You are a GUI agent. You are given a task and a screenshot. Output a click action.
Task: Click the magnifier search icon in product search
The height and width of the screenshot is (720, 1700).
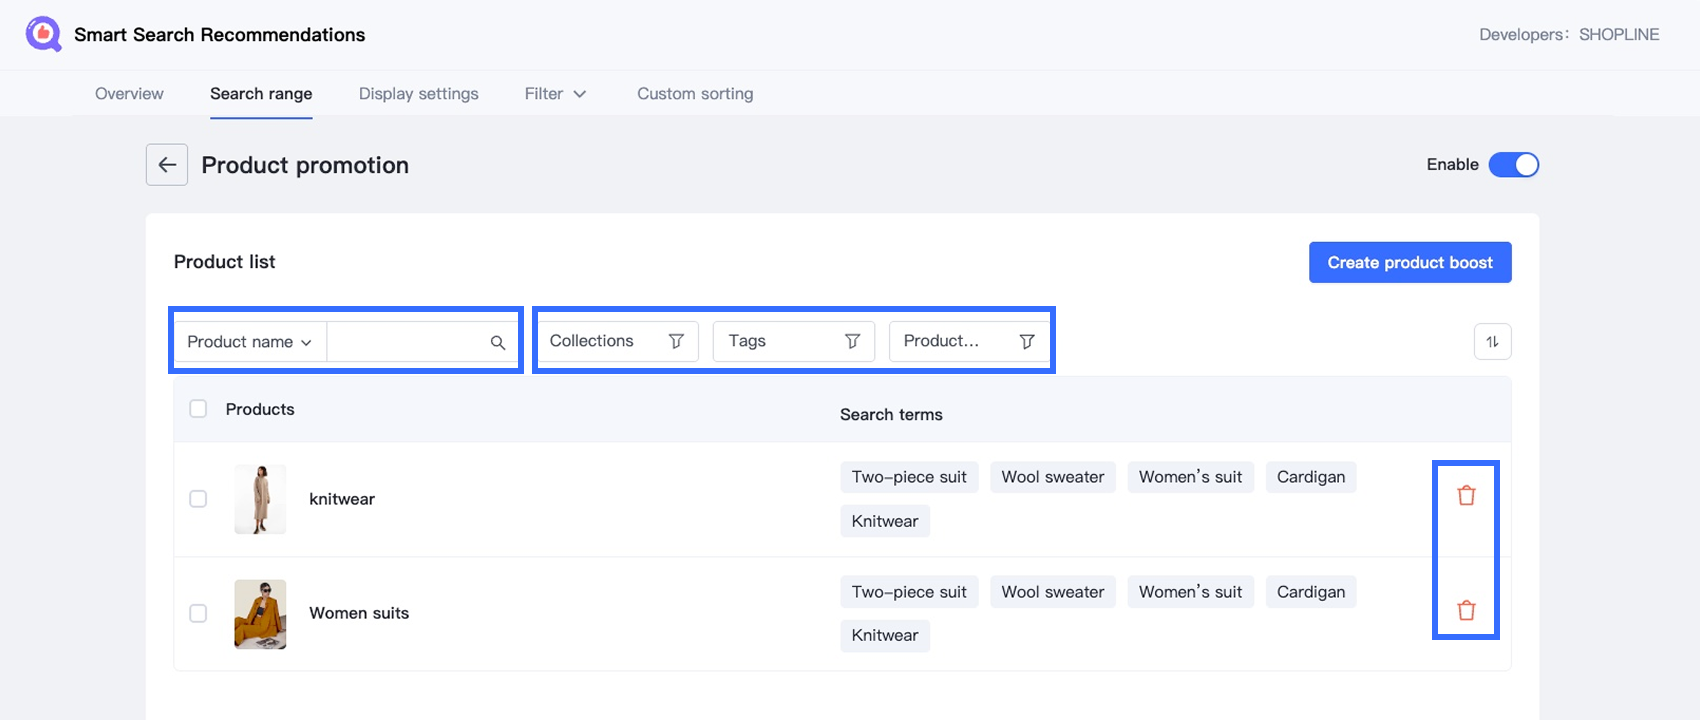tap(497, 342)
